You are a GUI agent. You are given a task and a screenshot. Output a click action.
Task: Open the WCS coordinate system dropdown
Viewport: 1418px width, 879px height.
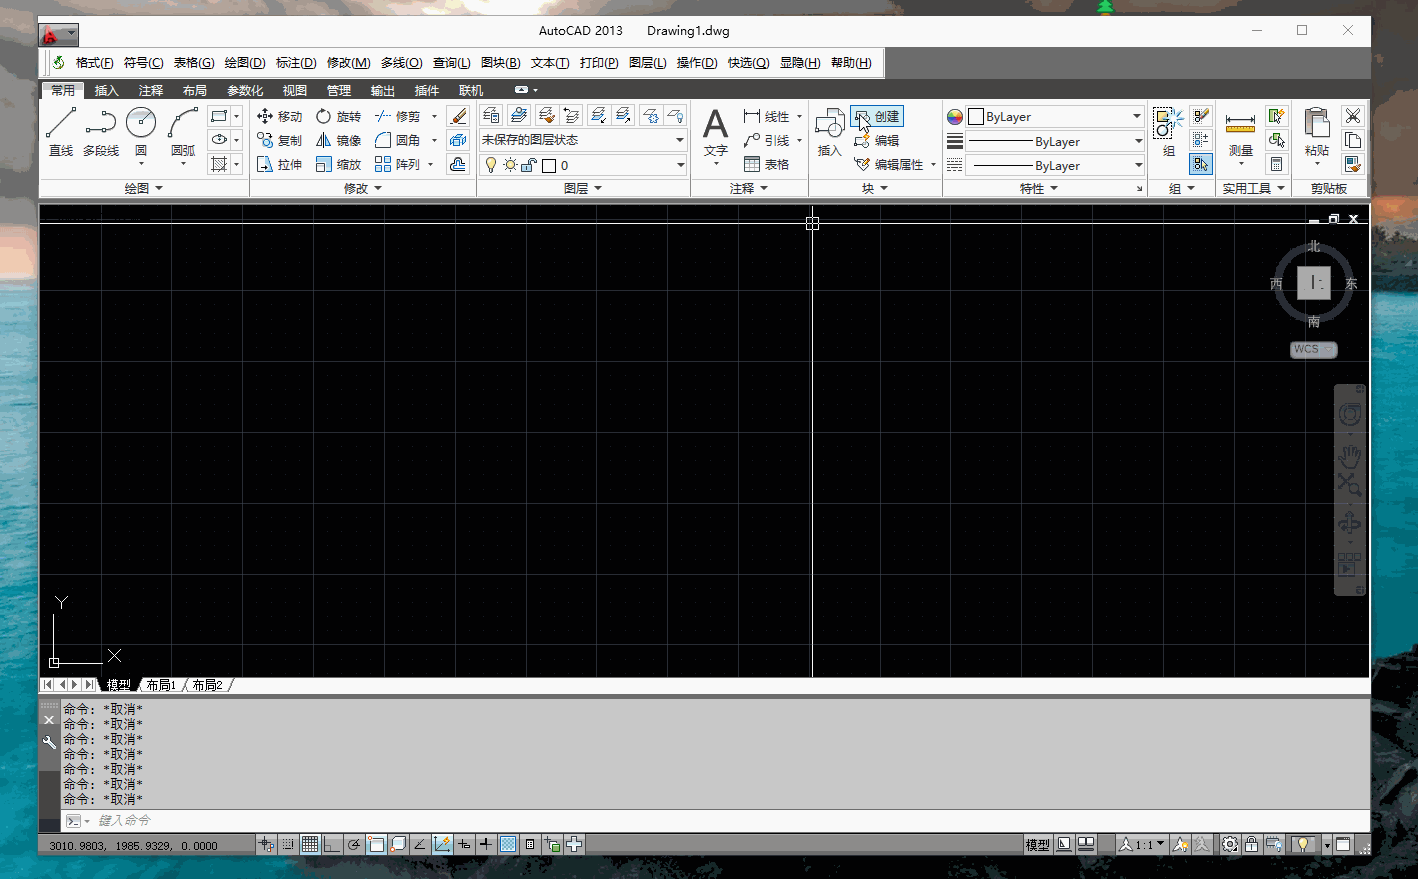[1314, 349]
